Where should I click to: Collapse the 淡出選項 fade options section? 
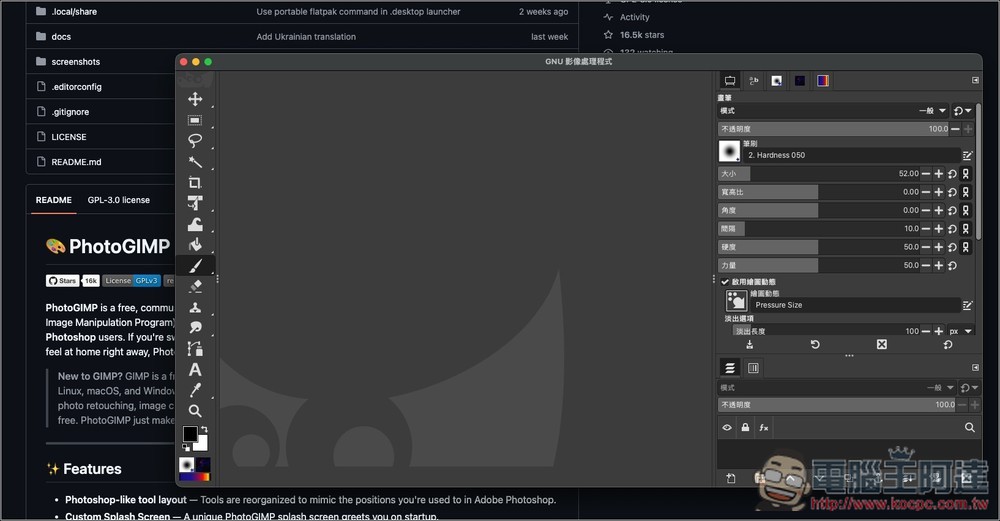coord(739,318)
